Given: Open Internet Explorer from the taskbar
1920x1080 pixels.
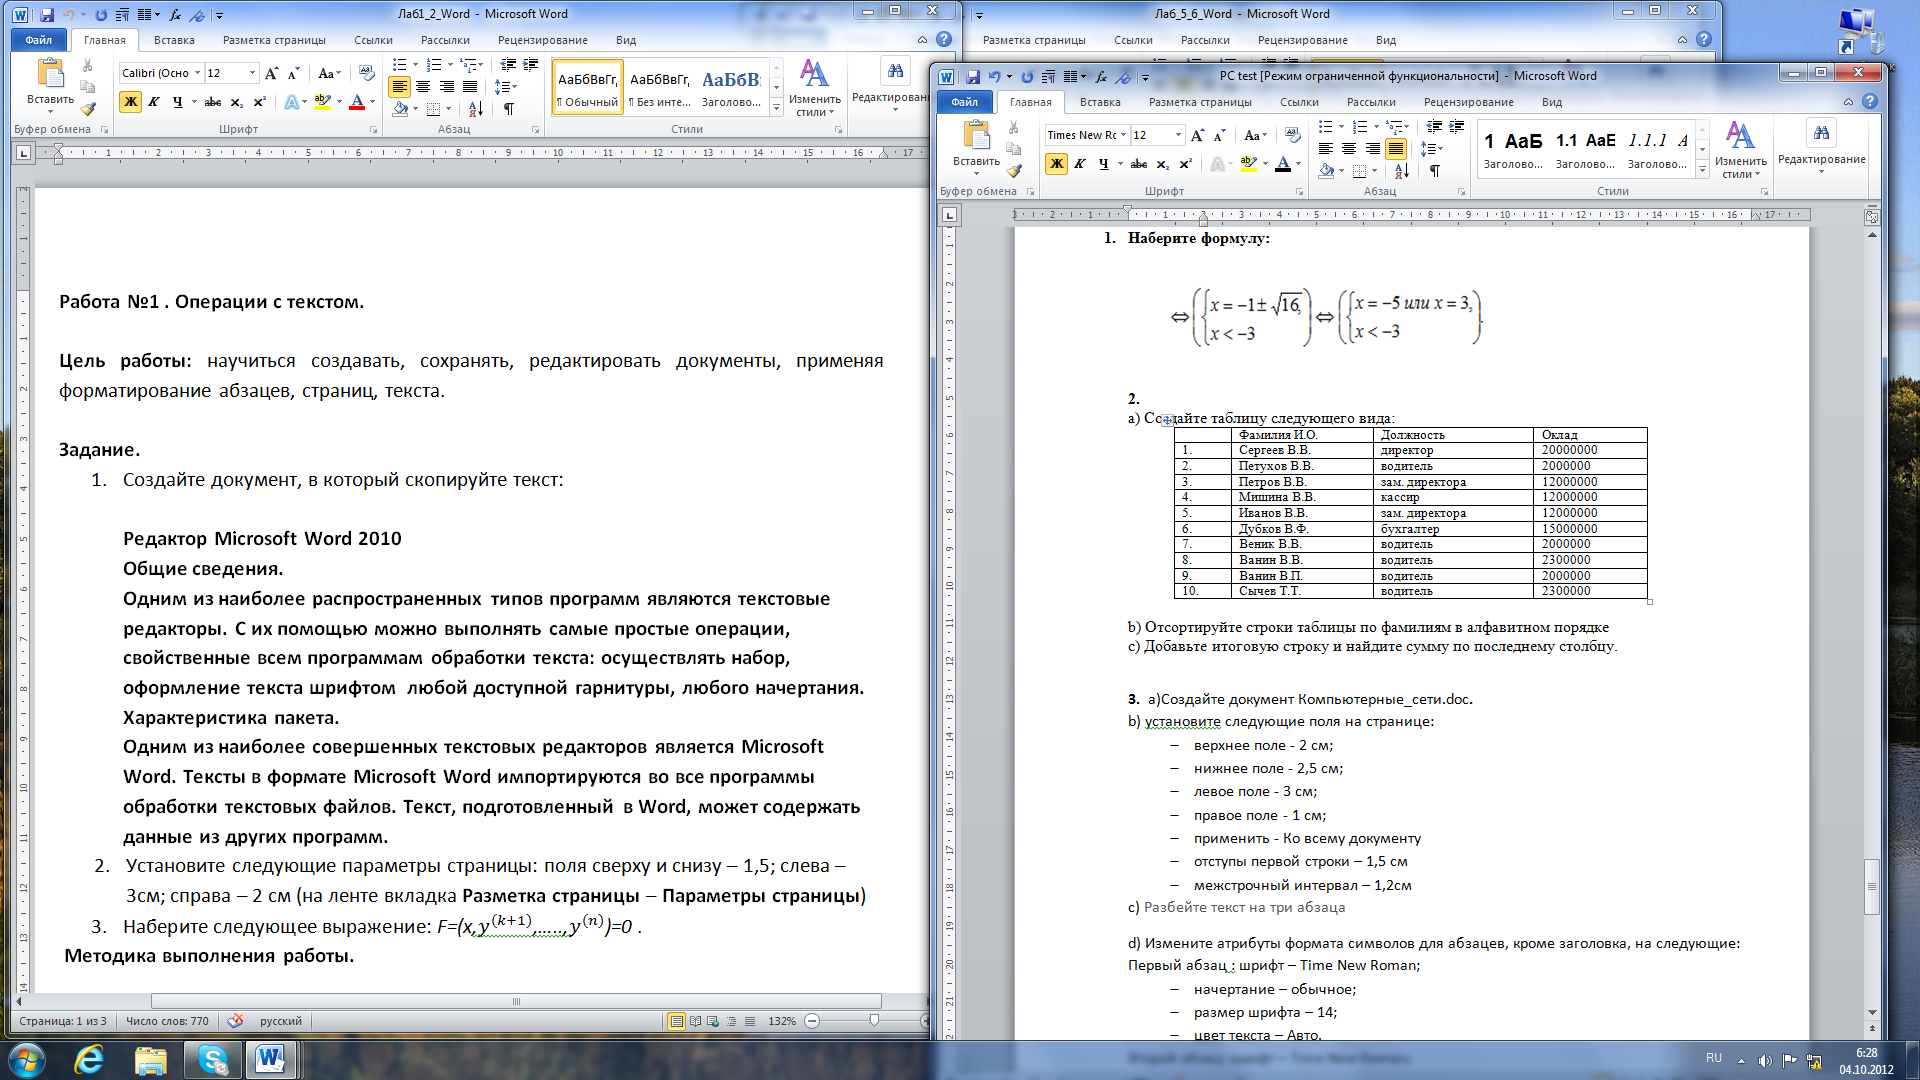Looking at the screenshot, I should [89, 1059].
